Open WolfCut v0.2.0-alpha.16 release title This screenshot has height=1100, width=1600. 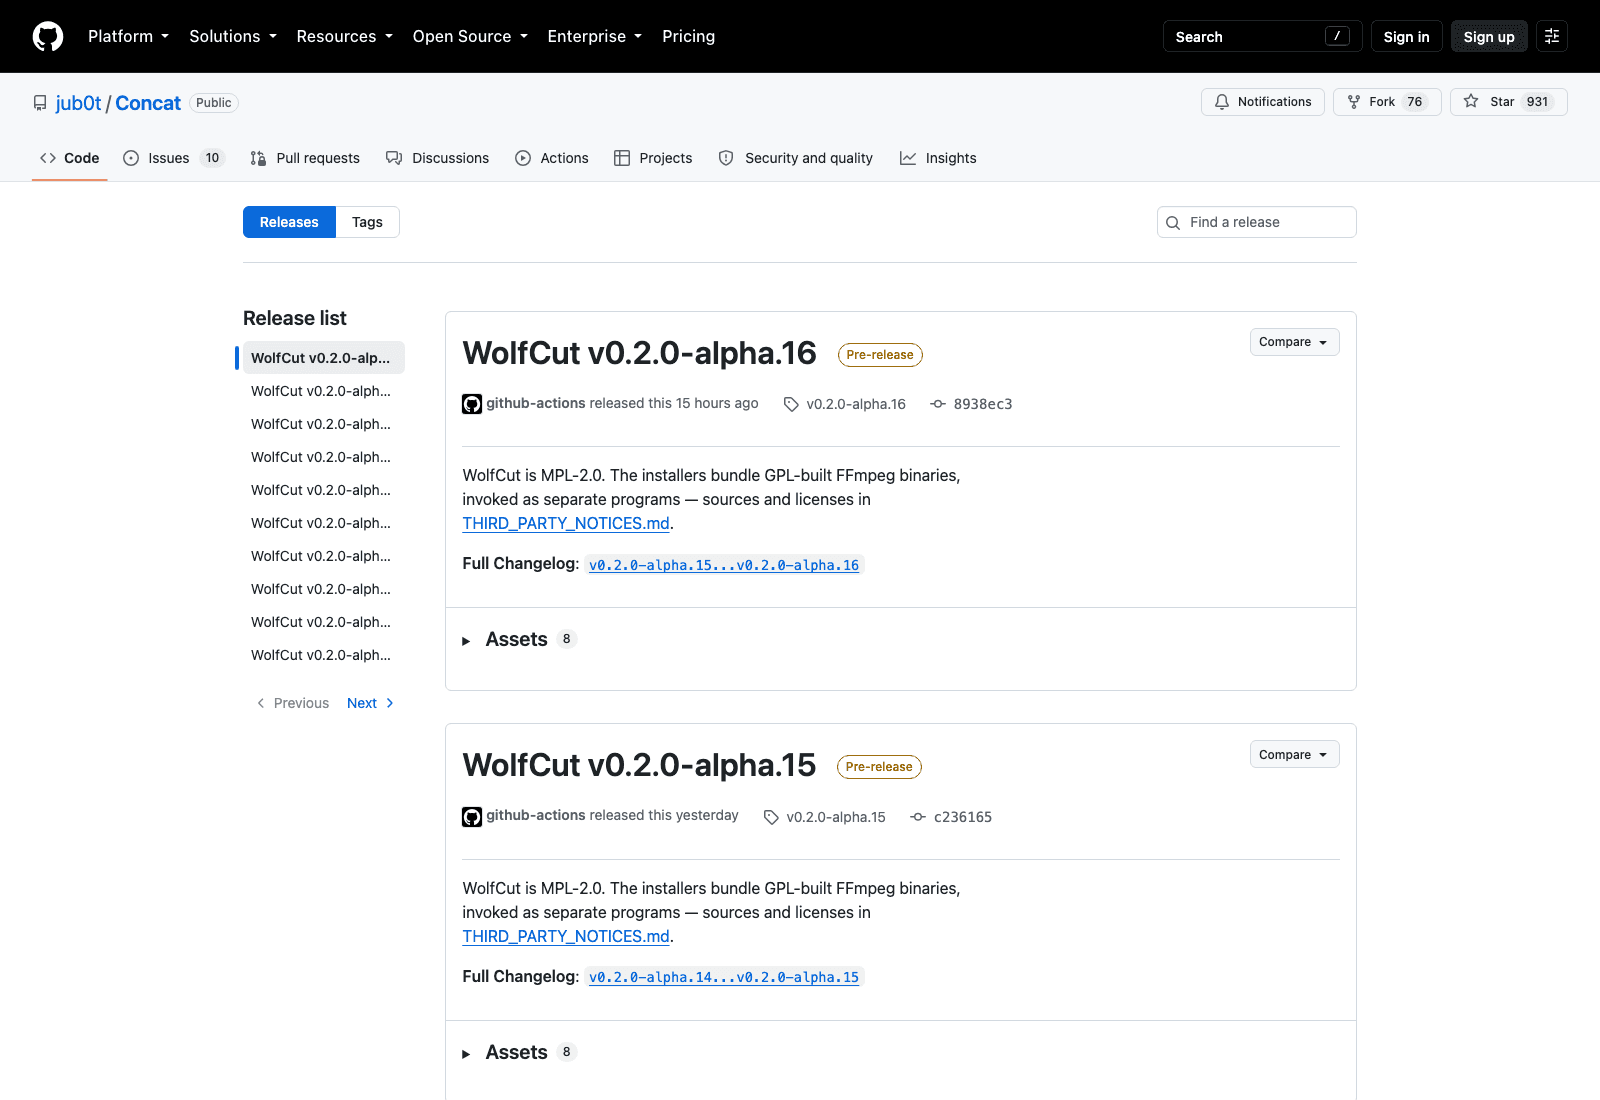click(x=639, y=353)
